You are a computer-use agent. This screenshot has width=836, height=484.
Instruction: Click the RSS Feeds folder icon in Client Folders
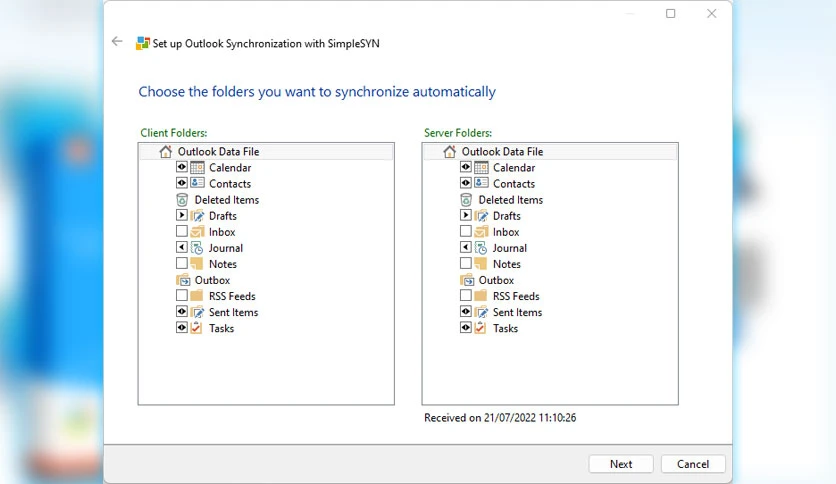click(197, 296)
